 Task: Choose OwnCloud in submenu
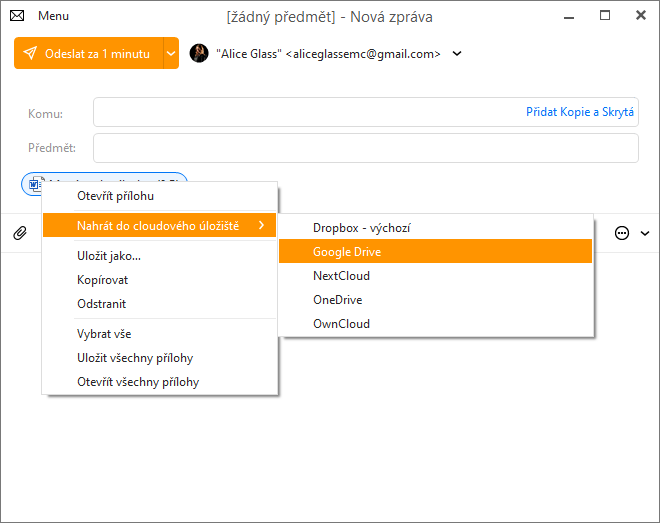coord(436,324)
